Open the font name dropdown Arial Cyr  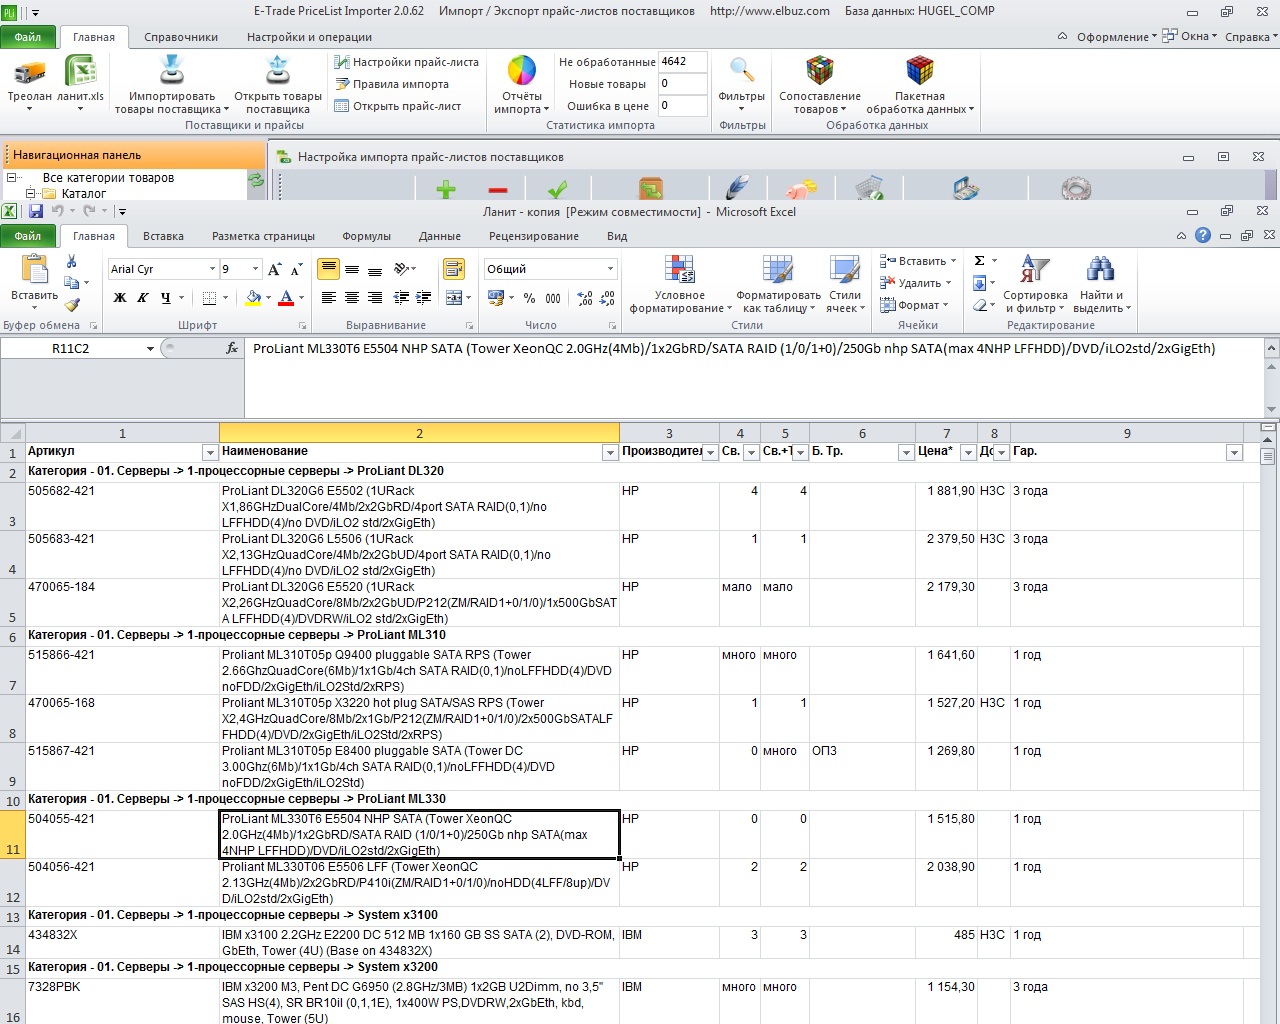(x=212, y=269)
